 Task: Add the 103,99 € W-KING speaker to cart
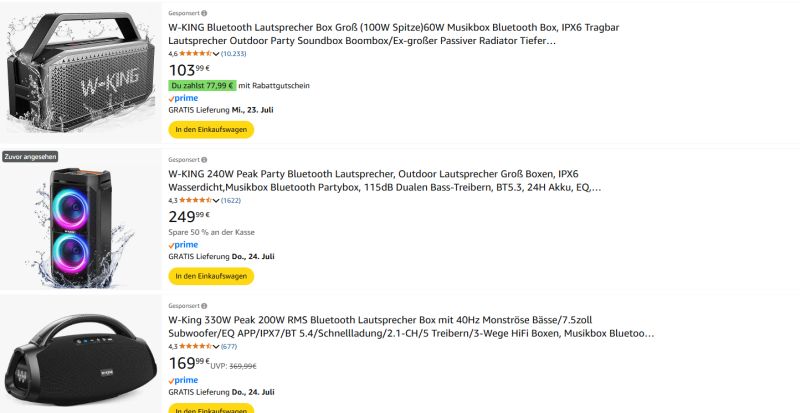[211, 129]
